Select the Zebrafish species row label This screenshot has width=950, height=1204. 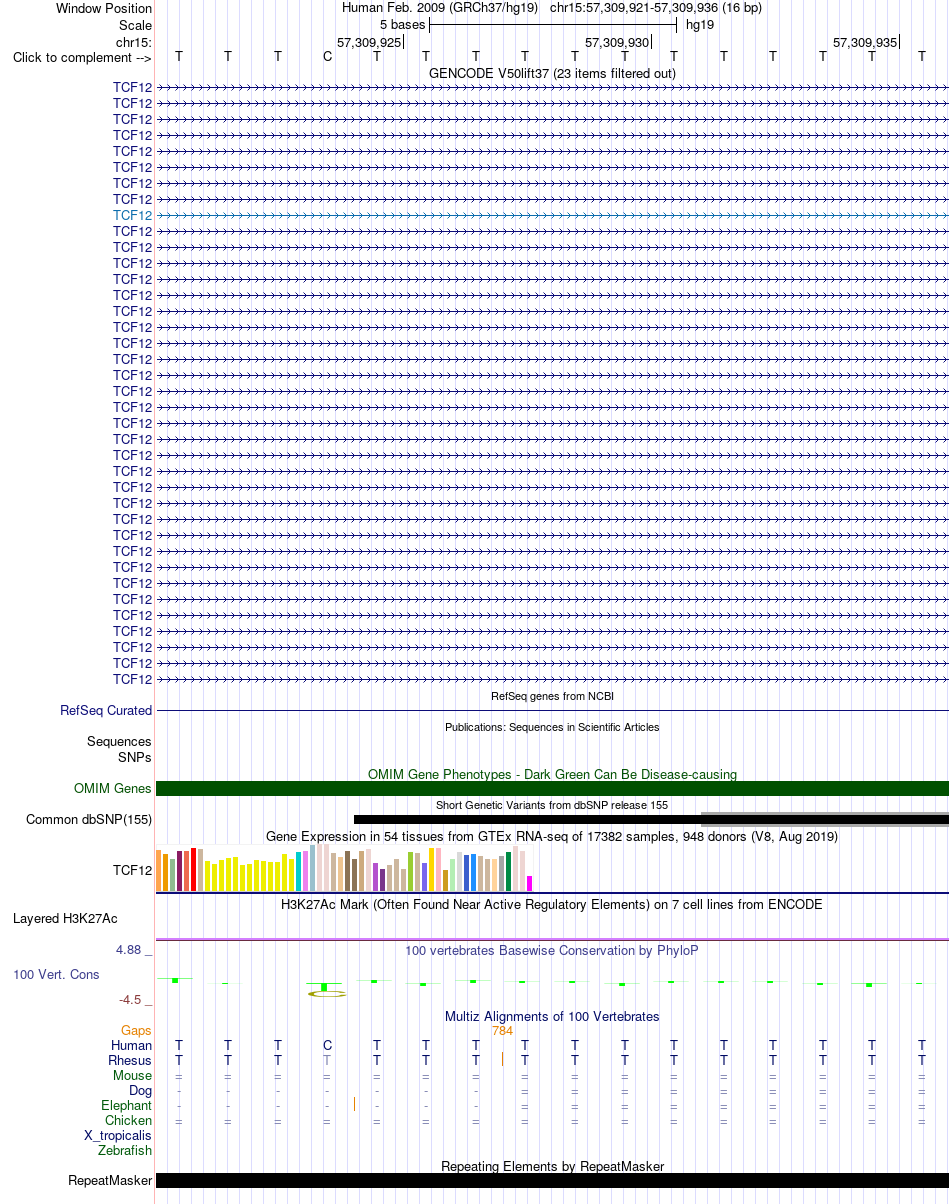125,1151
